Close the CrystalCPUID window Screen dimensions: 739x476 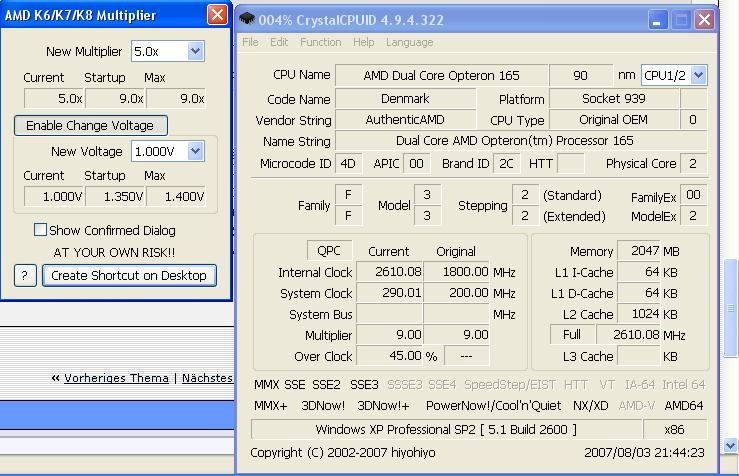pos(704,20)
